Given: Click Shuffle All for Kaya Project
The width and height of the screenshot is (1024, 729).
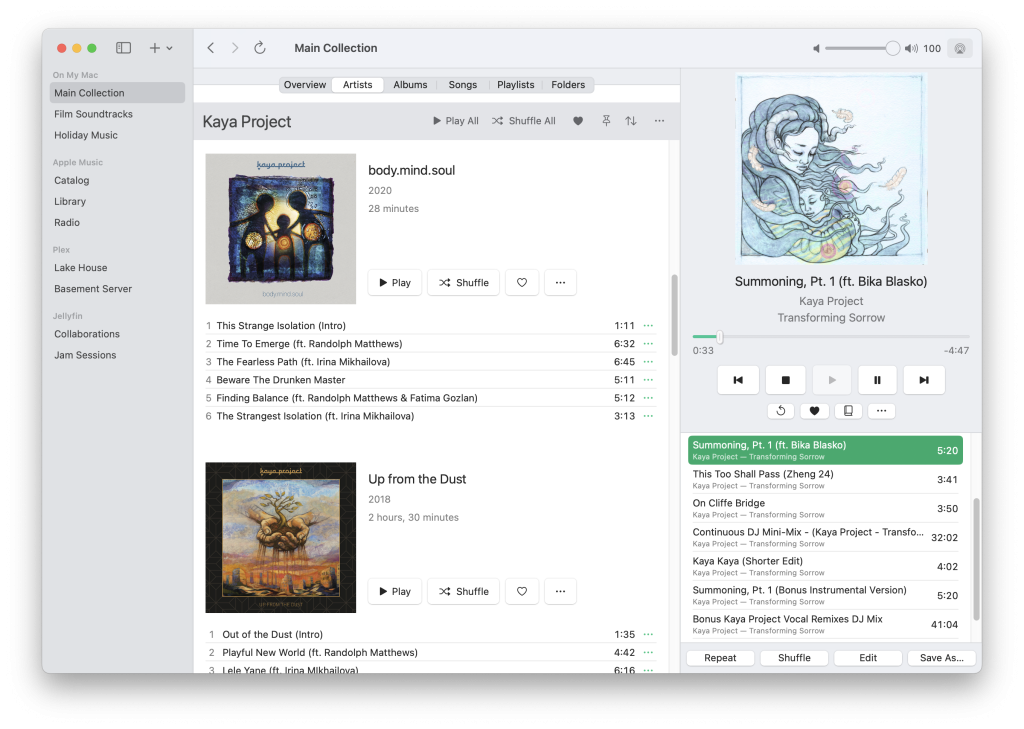Looking at the screenshot, I should [524, 121].
